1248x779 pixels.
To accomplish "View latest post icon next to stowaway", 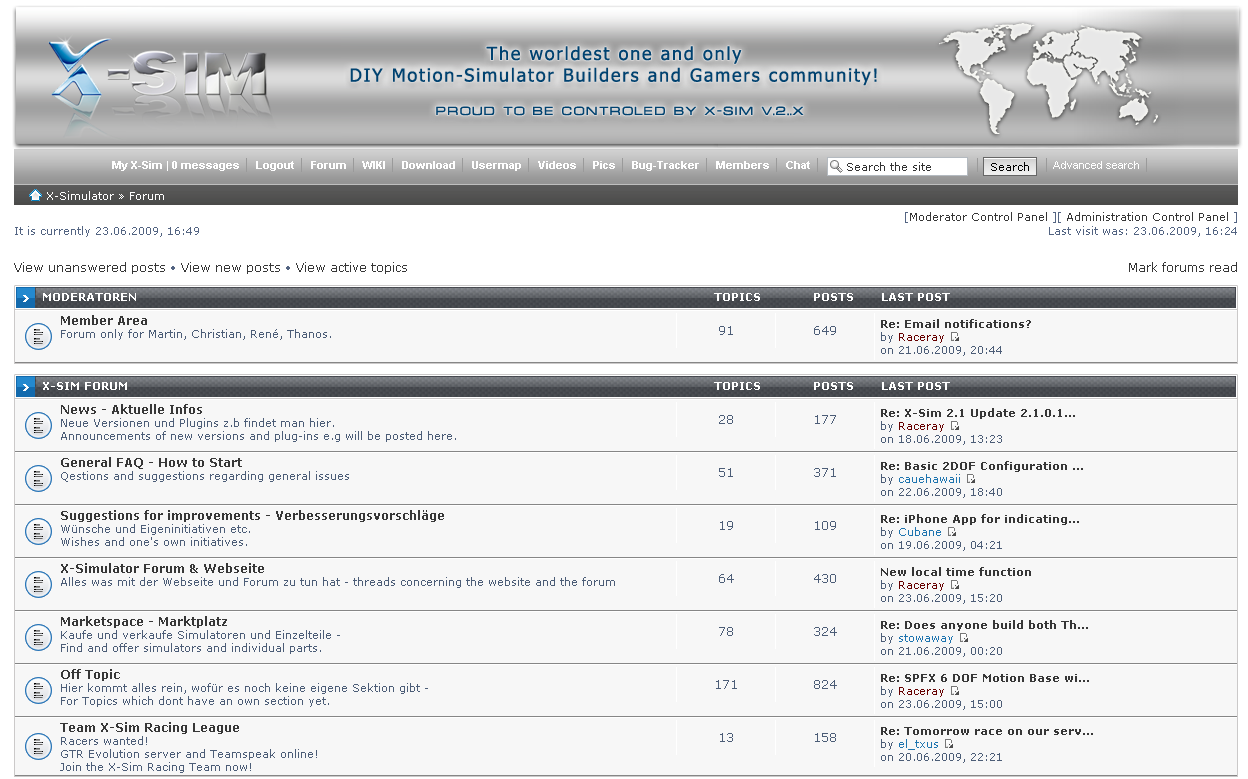I will click(x=964, y=638).
